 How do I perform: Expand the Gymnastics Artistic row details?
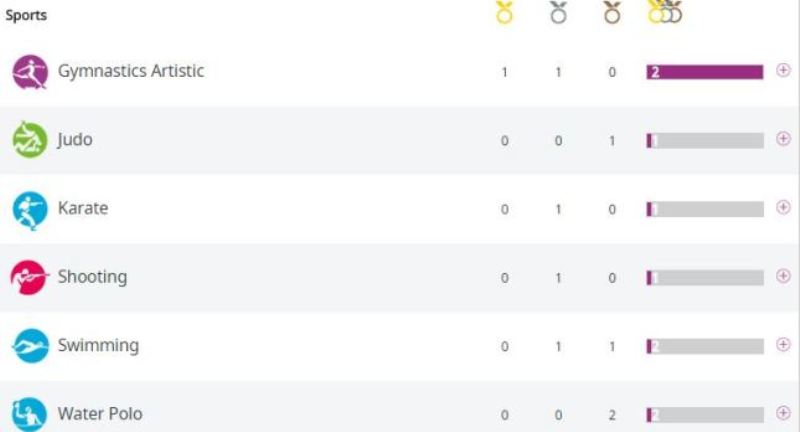(x=783, y=70)
